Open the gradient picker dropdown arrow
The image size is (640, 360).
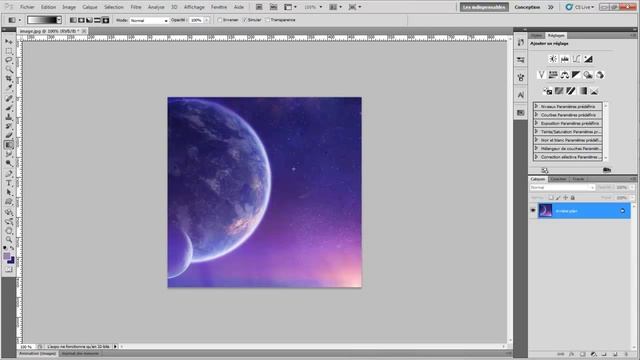point(59,20)
